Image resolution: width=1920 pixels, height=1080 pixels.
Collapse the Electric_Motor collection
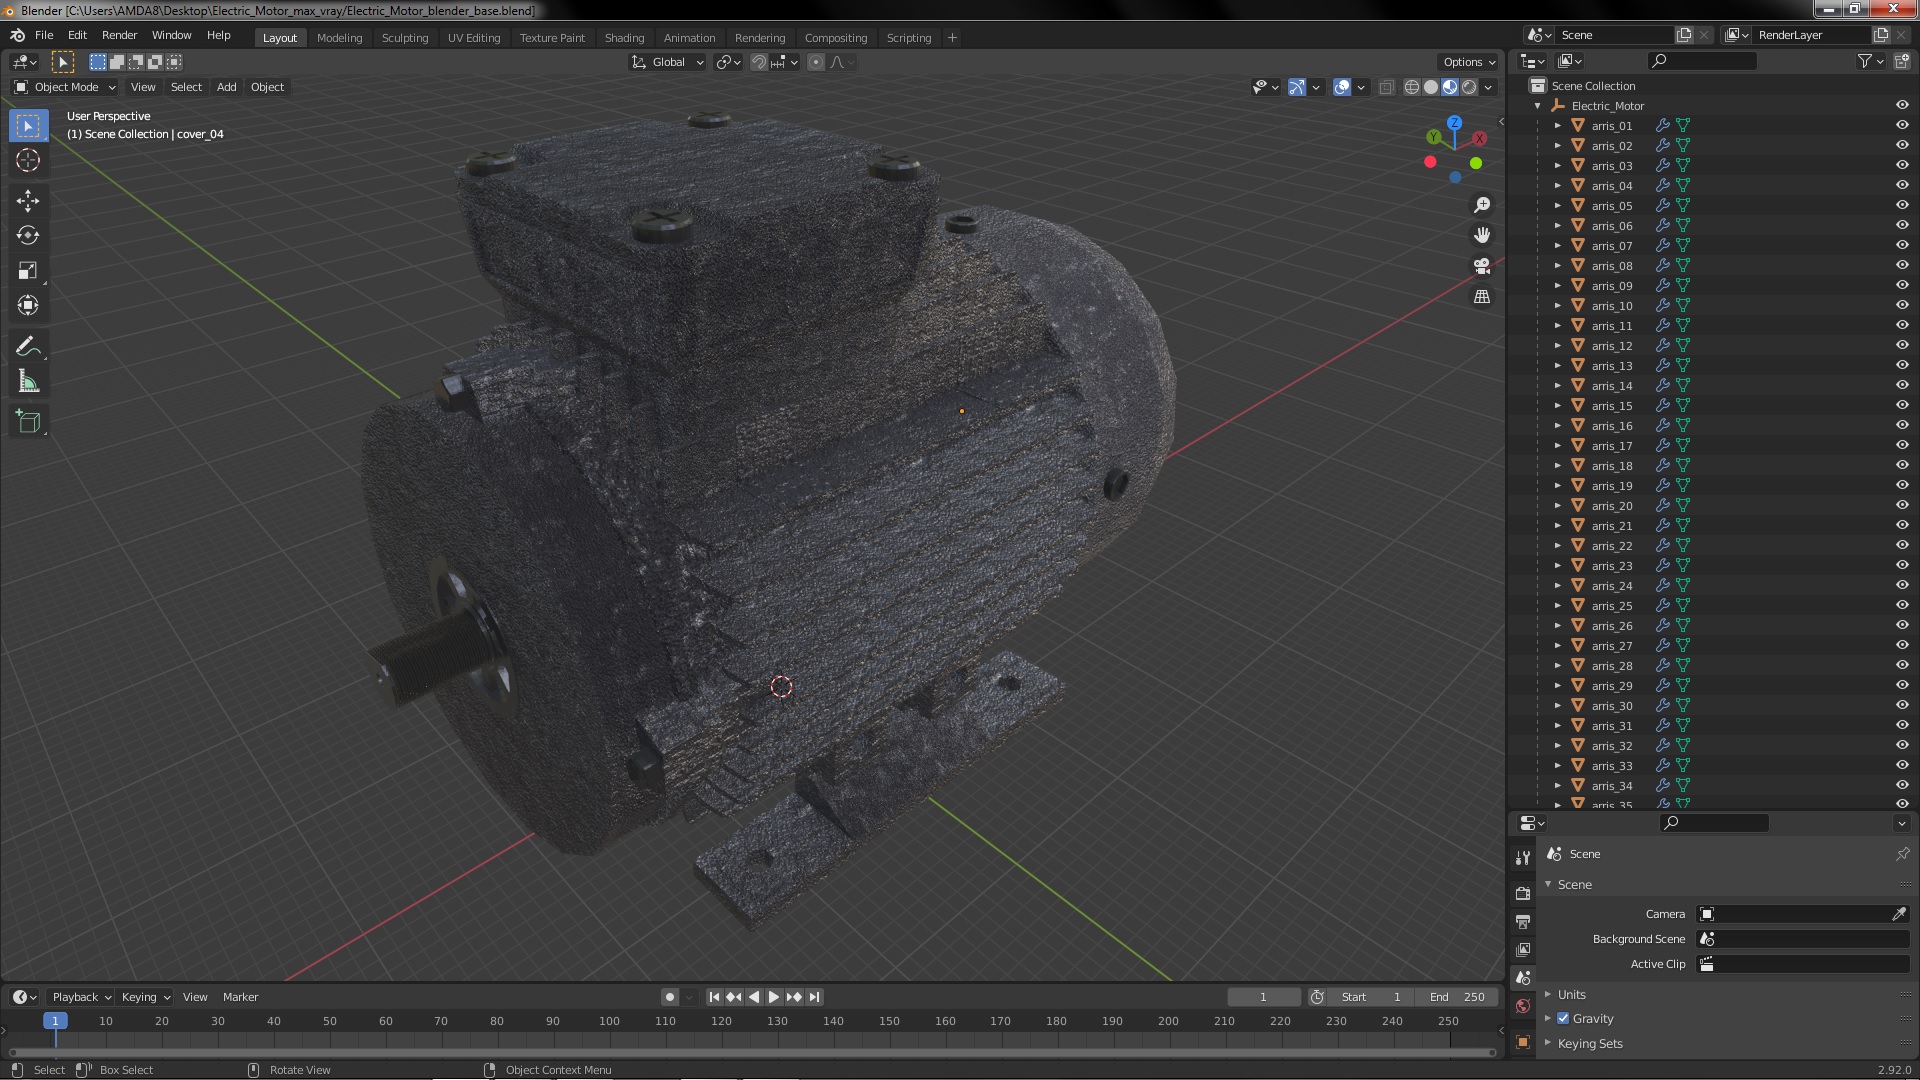tap(1538, 105)
